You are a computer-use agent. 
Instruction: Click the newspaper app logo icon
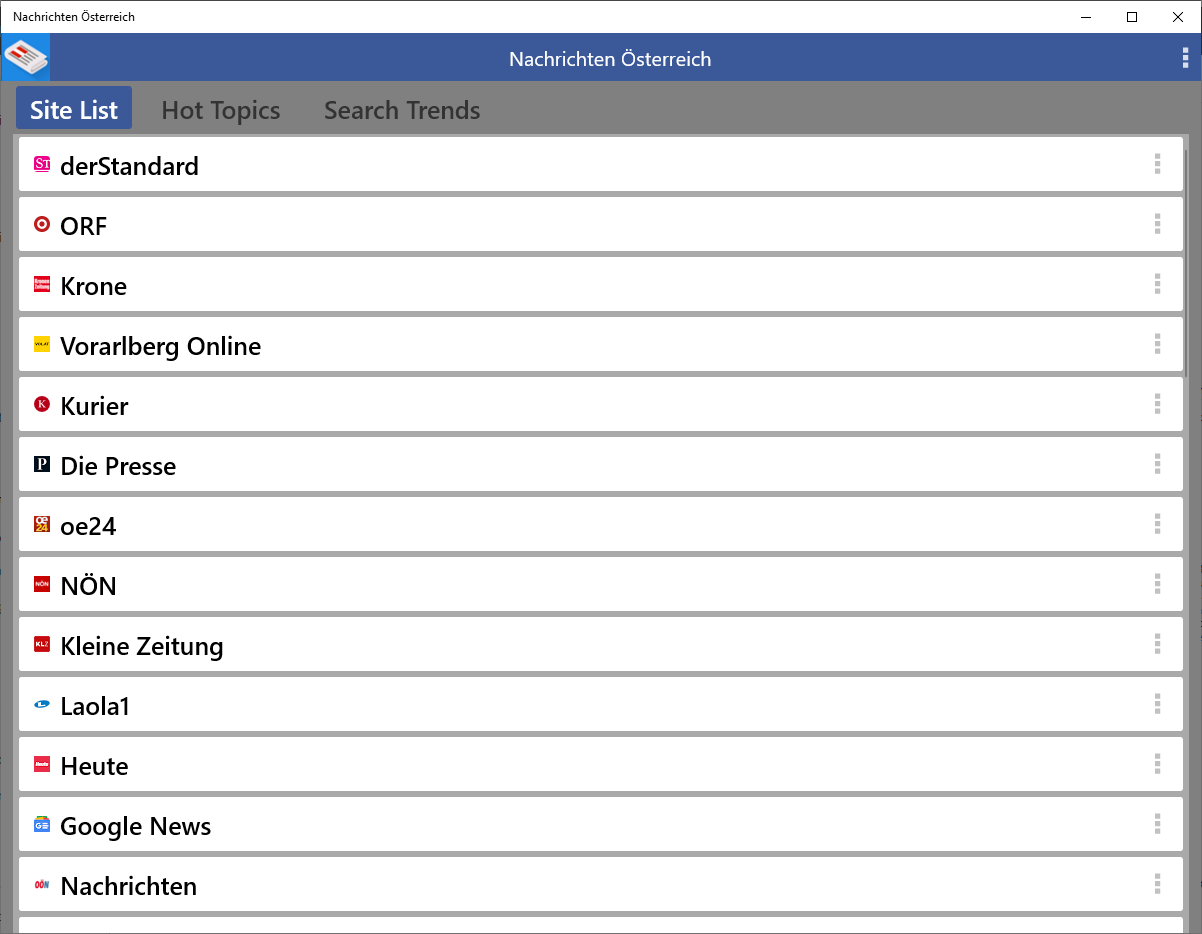pyautogui.click(x=25, y=57)
